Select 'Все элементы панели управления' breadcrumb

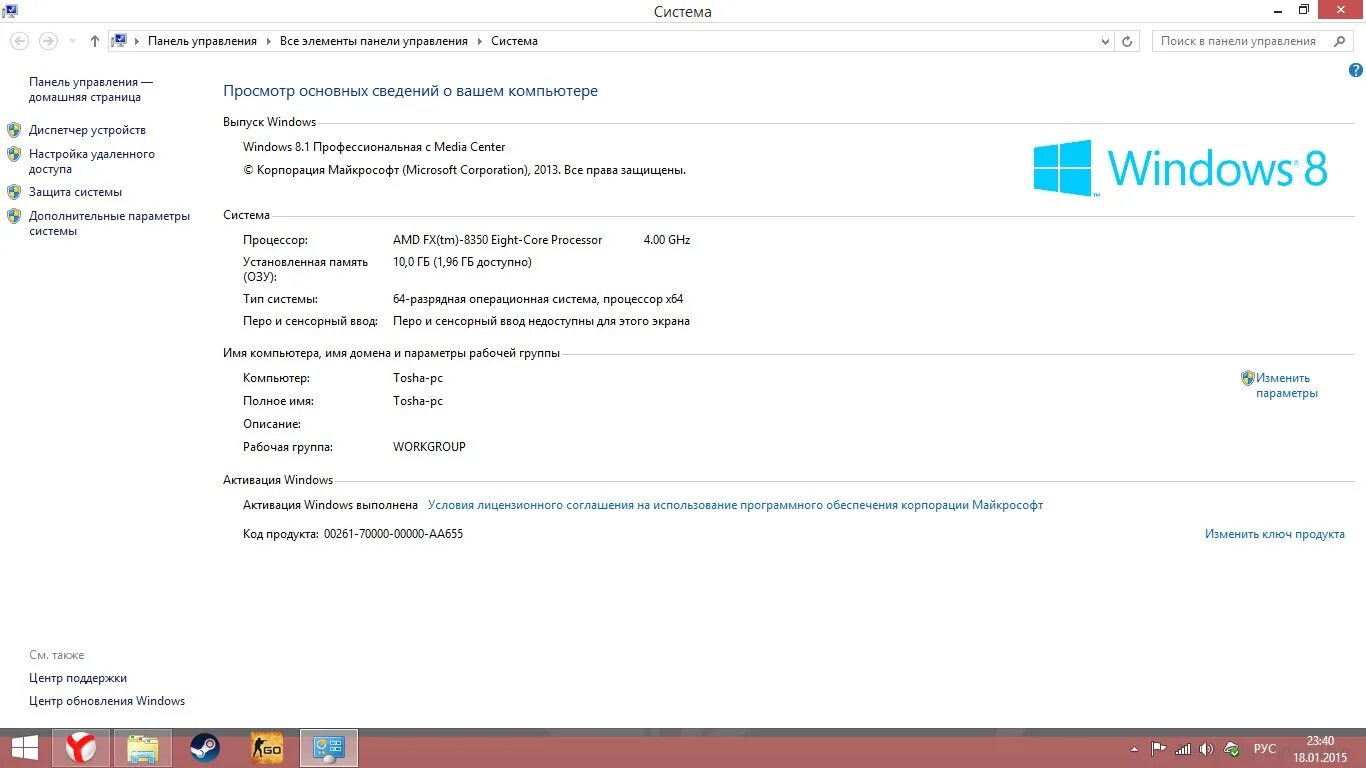pos(374,41)
